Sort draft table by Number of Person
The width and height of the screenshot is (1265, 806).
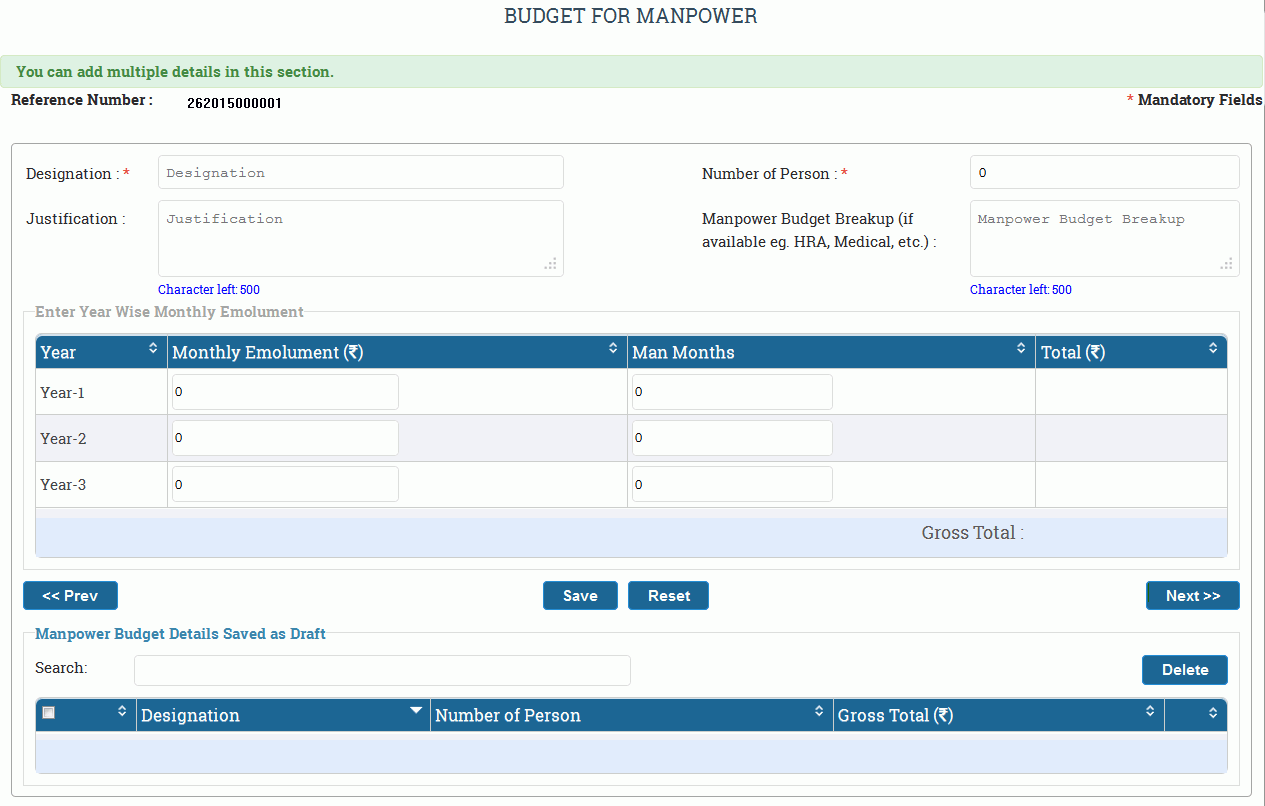(819, 711)
